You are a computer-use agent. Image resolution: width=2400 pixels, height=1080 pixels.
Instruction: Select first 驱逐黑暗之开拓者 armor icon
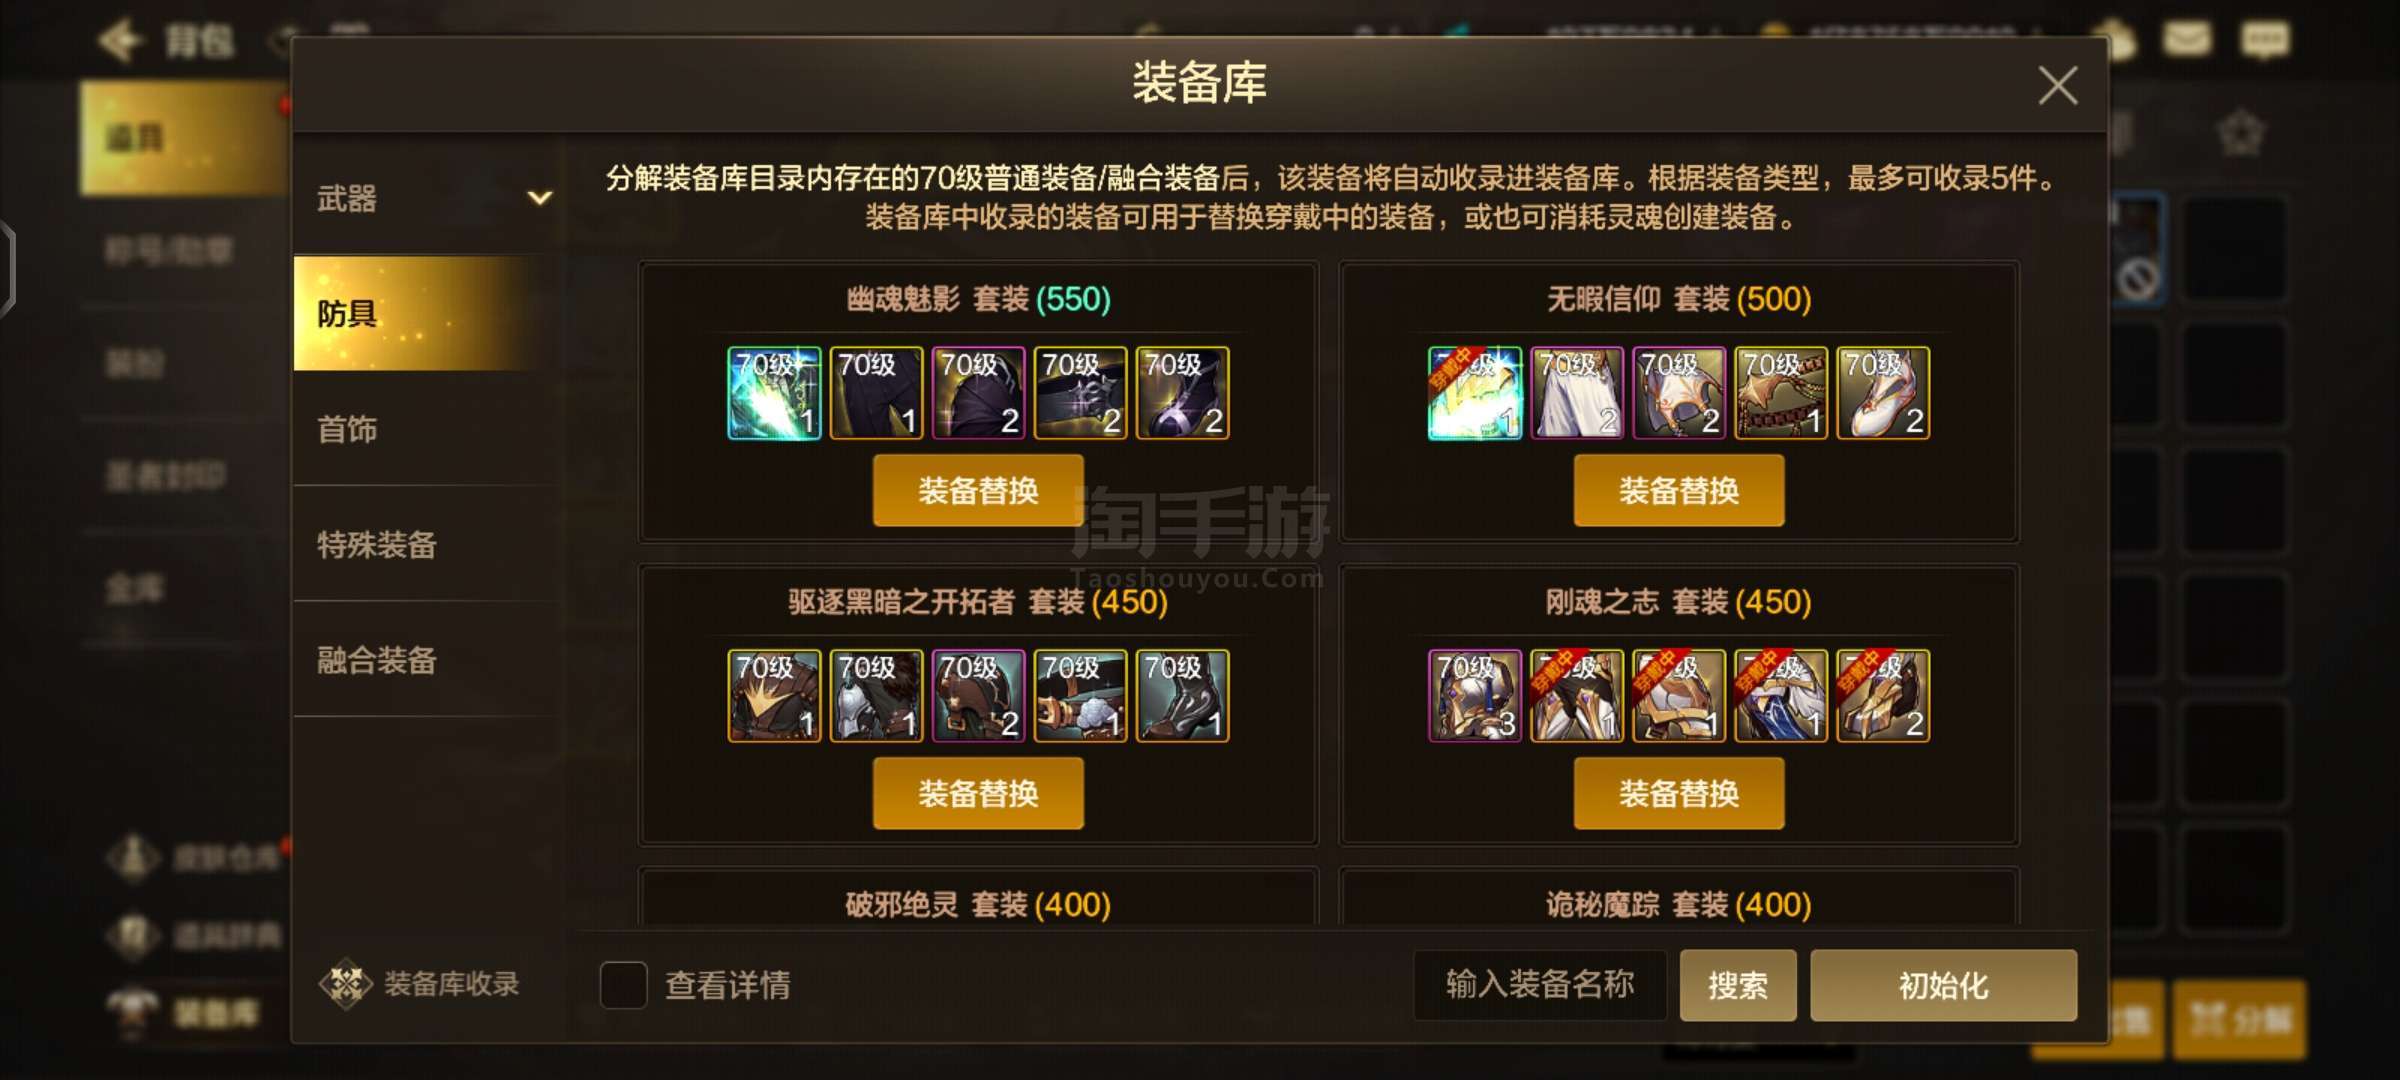click(x=775, y=696)
